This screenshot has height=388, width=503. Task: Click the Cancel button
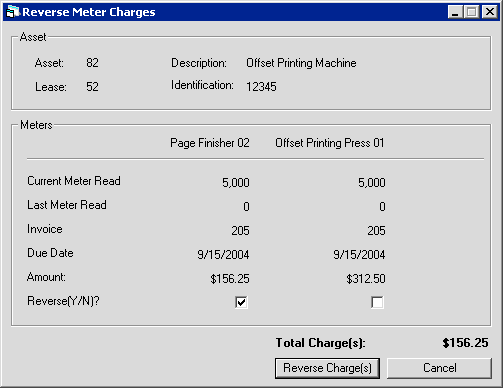[439, 368]
